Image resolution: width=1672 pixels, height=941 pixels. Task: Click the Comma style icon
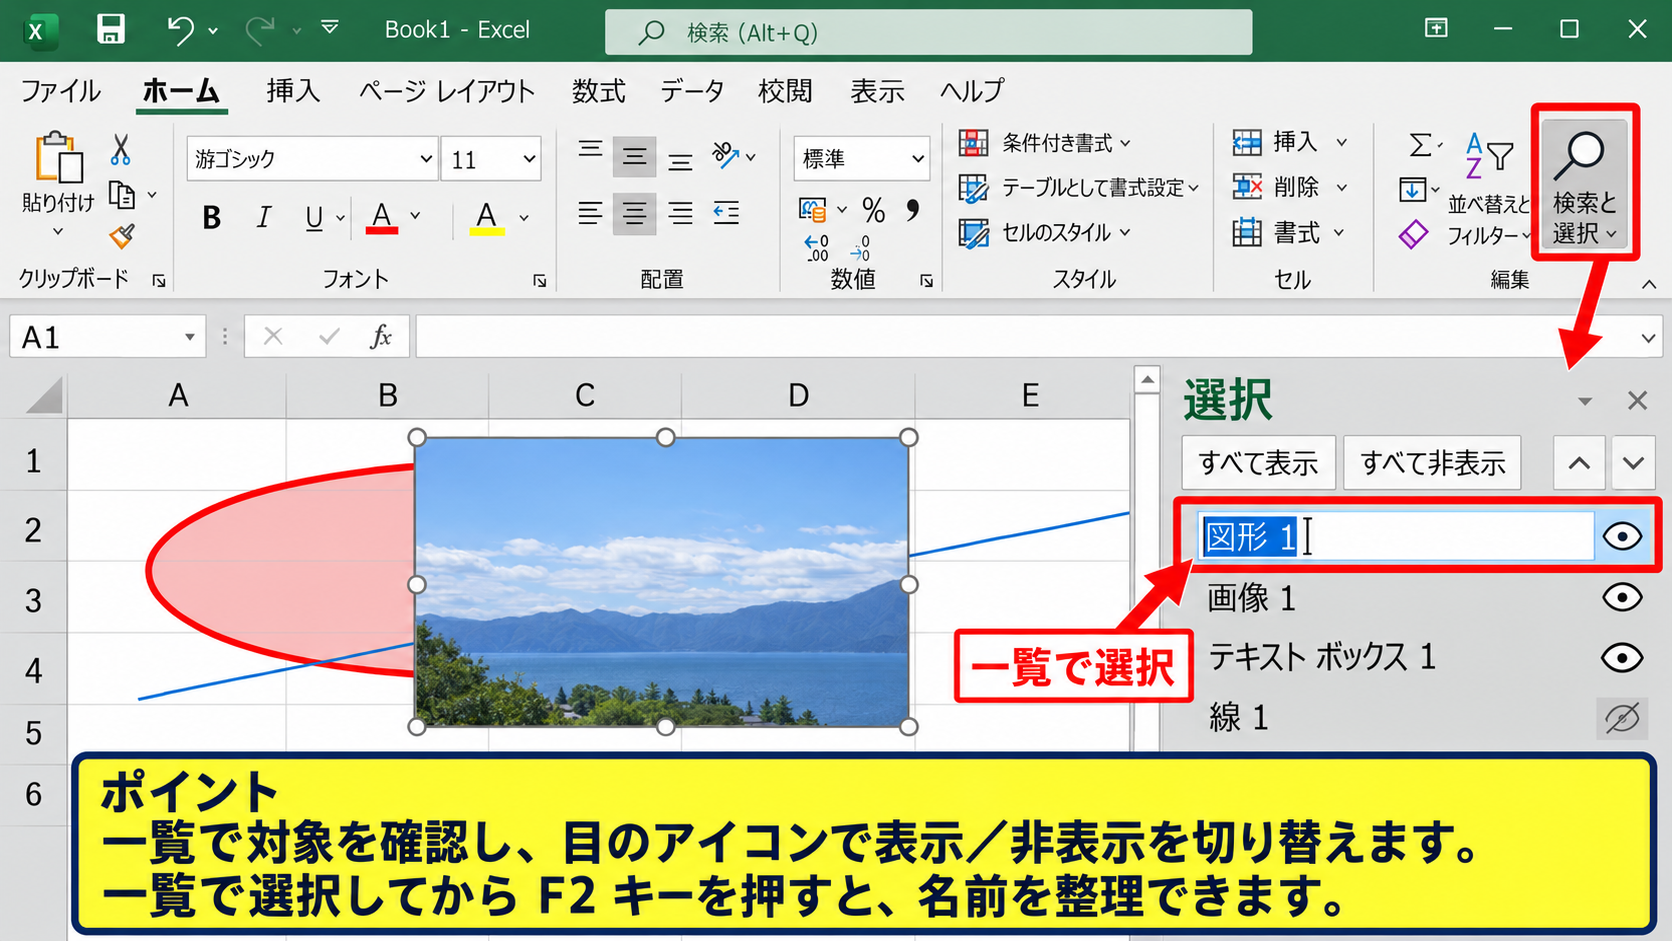pyautogui.click(x=912, y=210)
